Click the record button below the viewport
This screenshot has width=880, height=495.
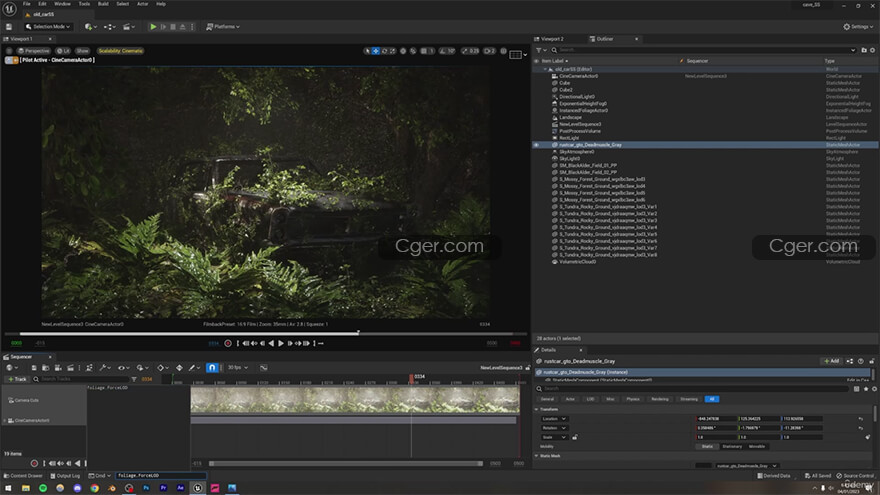pyautogui.click(x=228, y=343)
